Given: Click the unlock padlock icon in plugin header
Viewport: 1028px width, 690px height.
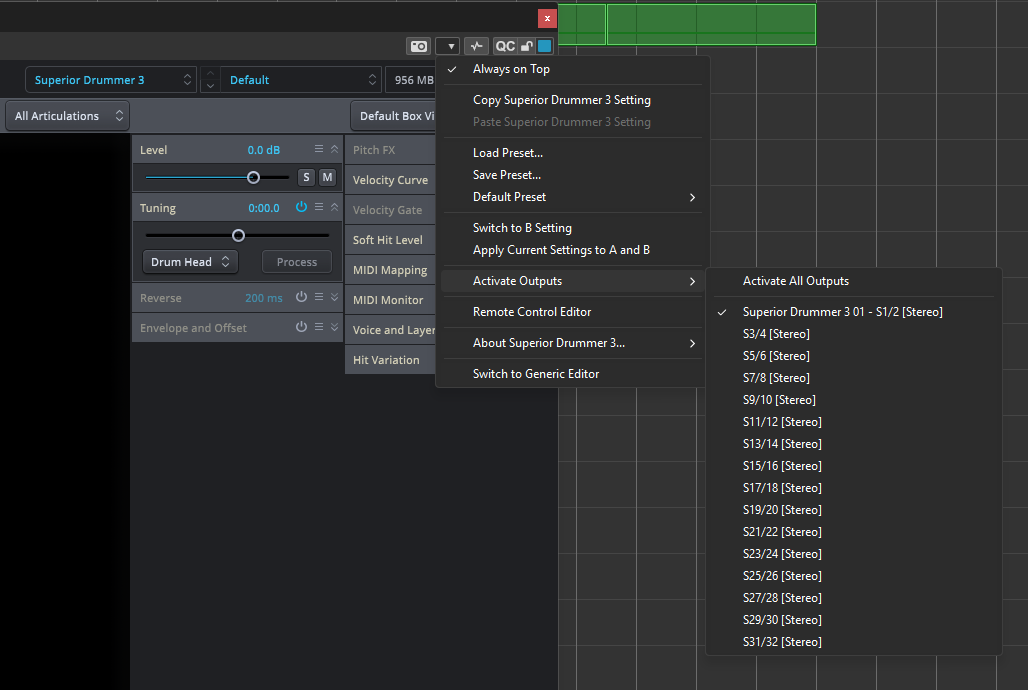Looking at the screenshot, I should pyautogui.click(x=527, y=46).
